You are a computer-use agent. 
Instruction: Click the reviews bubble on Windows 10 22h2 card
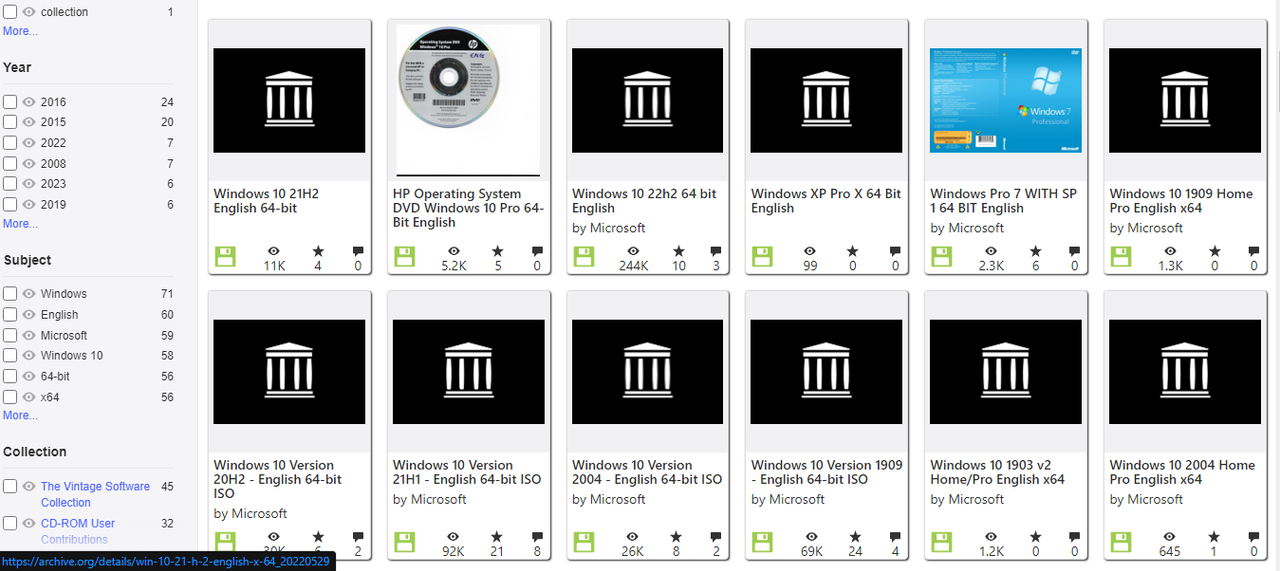pyautogui.click(x=715, y=252)
